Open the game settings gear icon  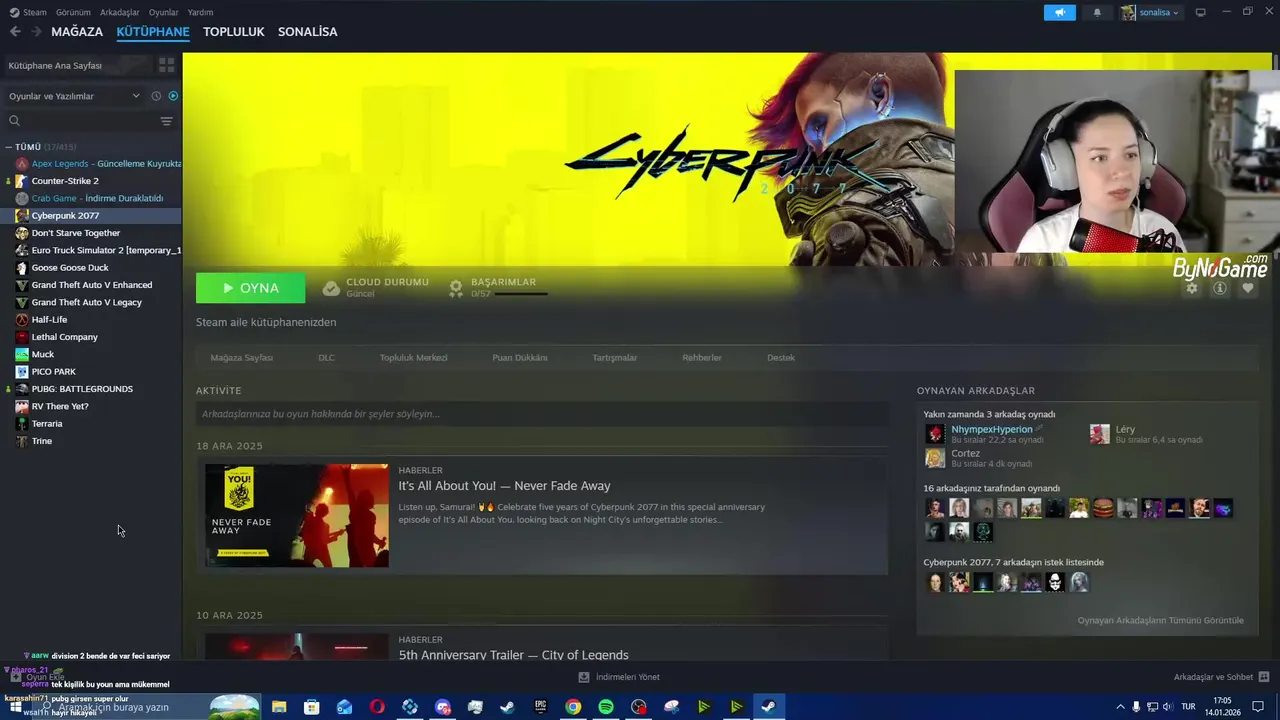pos(1191,288)
